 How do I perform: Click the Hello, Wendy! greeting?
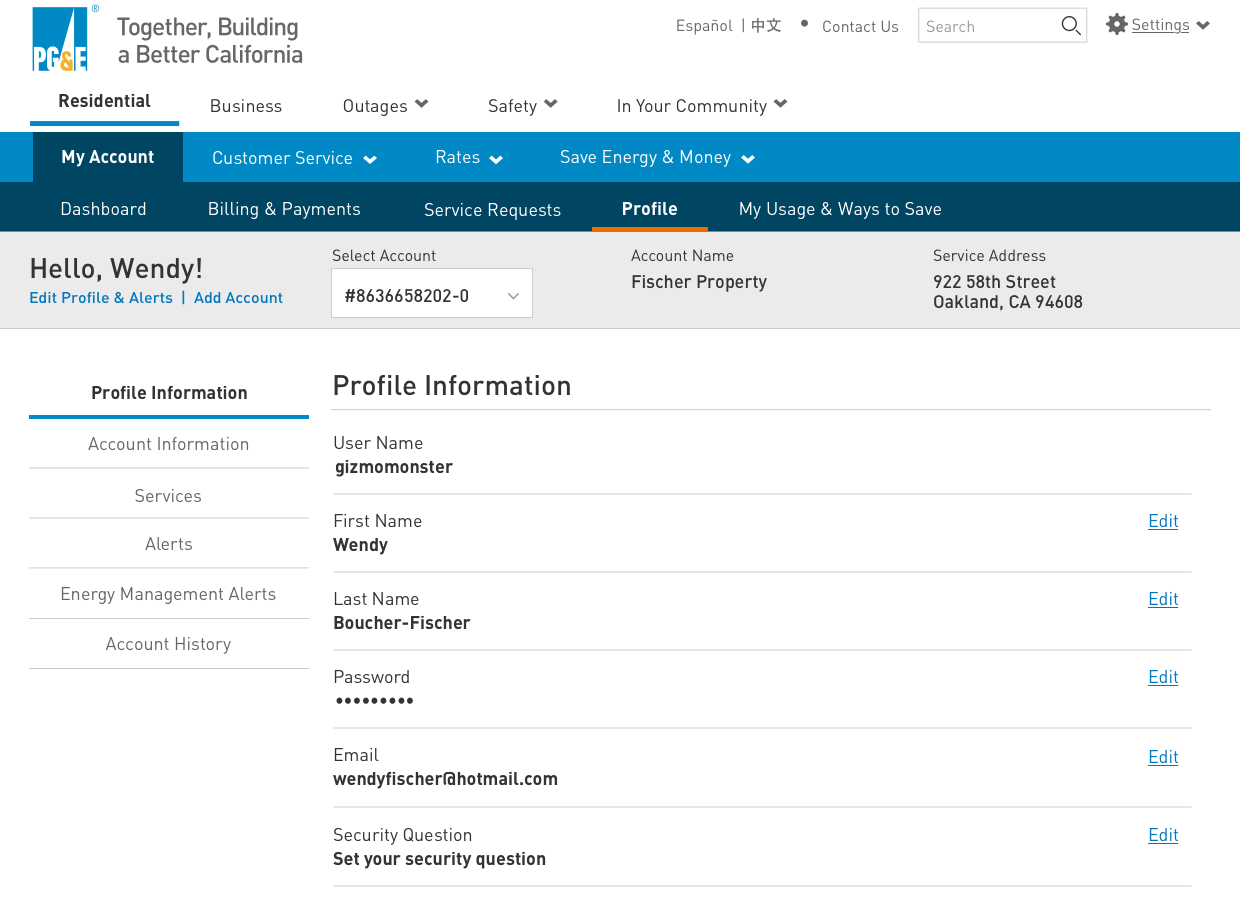116,268
